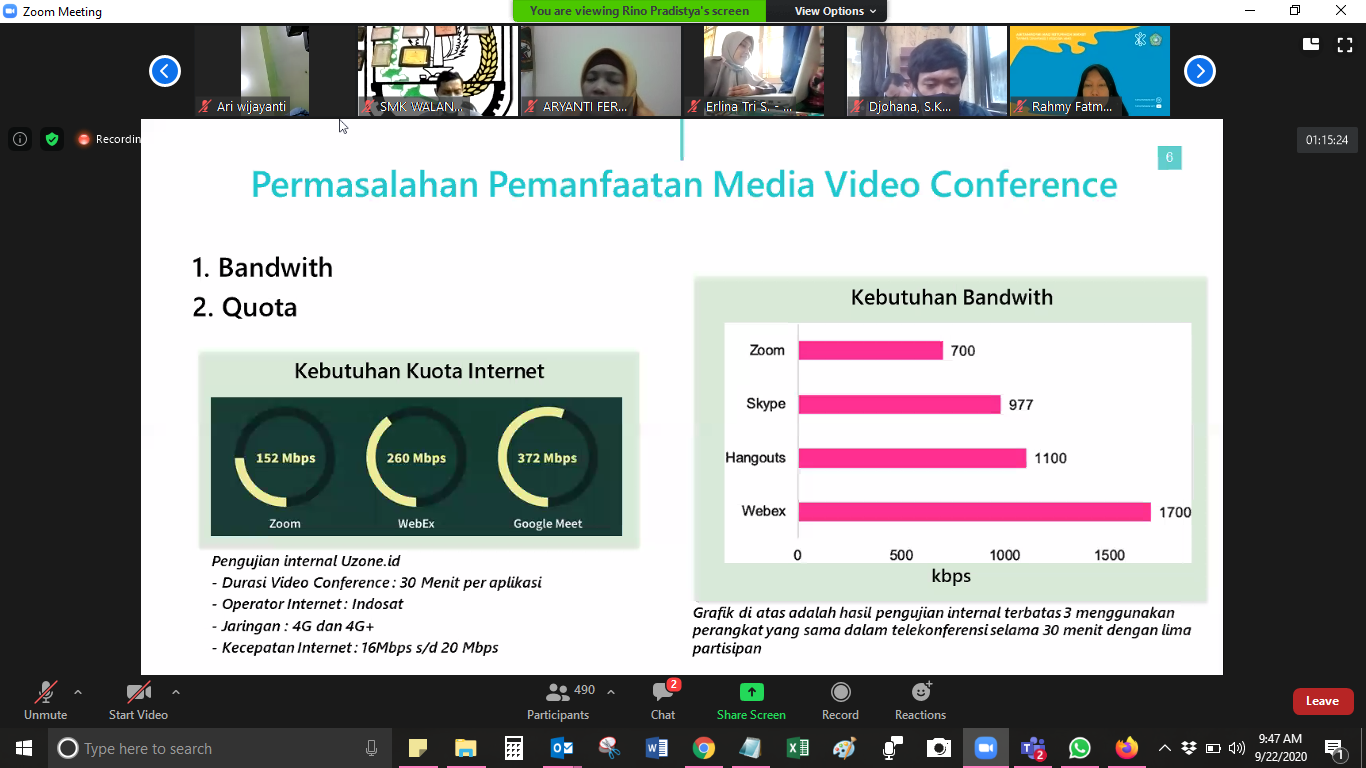Click the meeting information icon
The height and width of the screenshot is (768, 1366).
(x=20, y=139)
